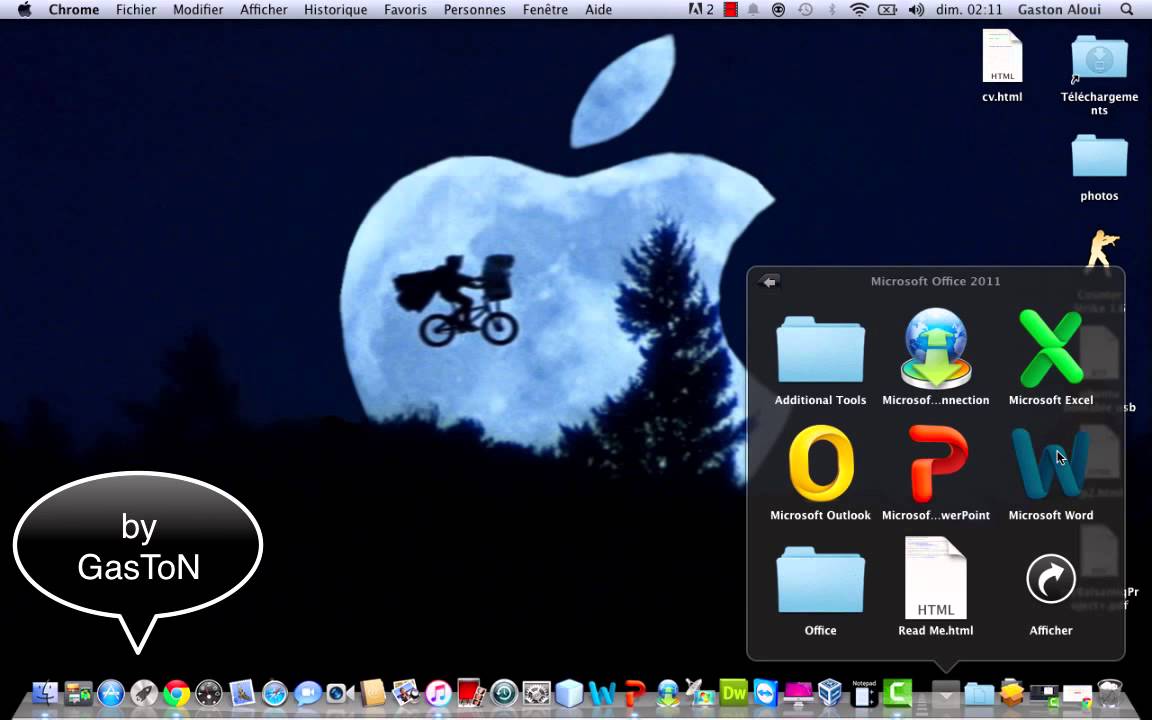Open the Fenêtre menu
Viewport: 1152px width, 720px height.
click(545, 10)
